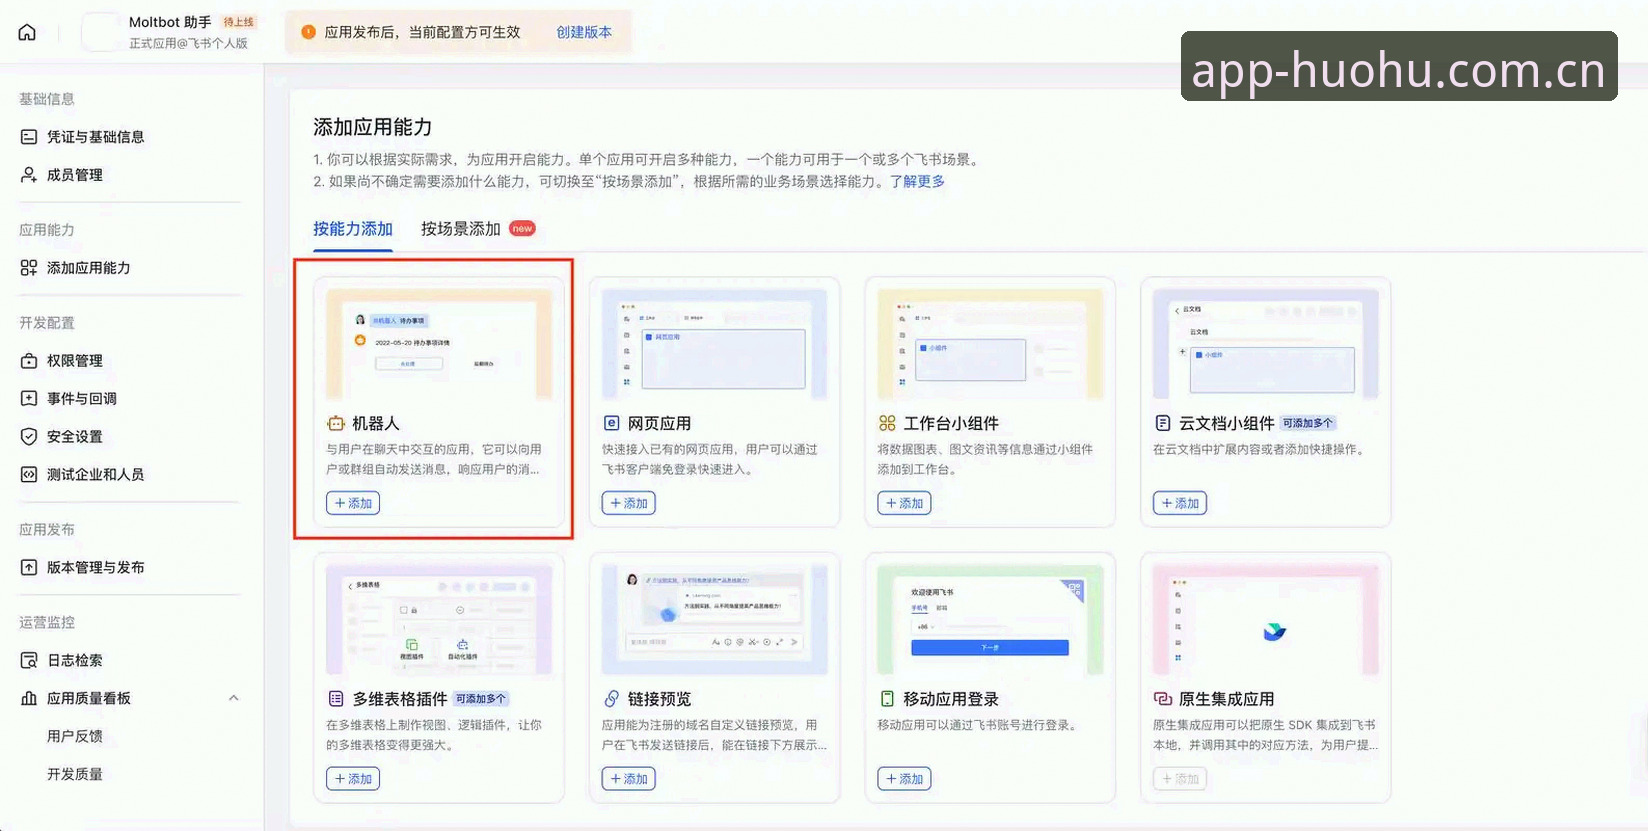Add the 机器人 capability
This screenshot has height=831, width=1648.
click(x=353, y=503)
